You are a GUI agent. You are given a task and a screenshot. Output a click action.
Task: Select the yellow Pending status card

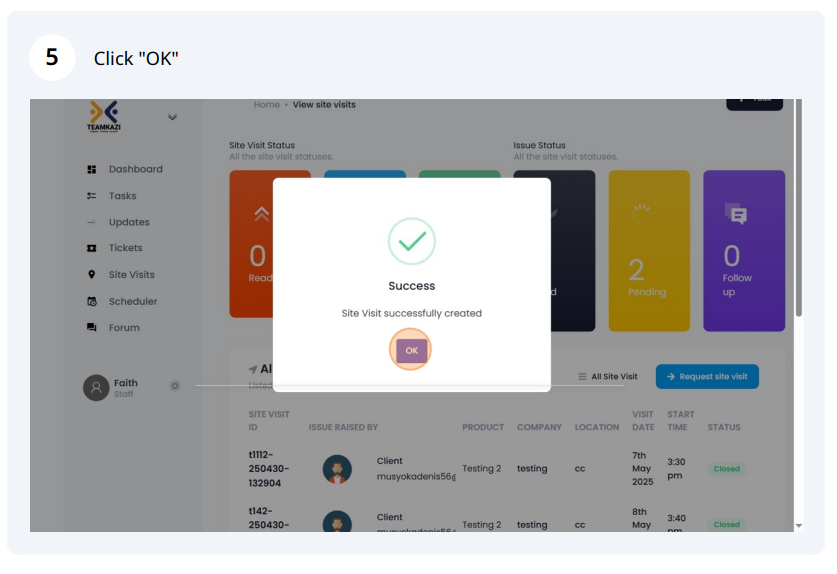click(649, 251)
